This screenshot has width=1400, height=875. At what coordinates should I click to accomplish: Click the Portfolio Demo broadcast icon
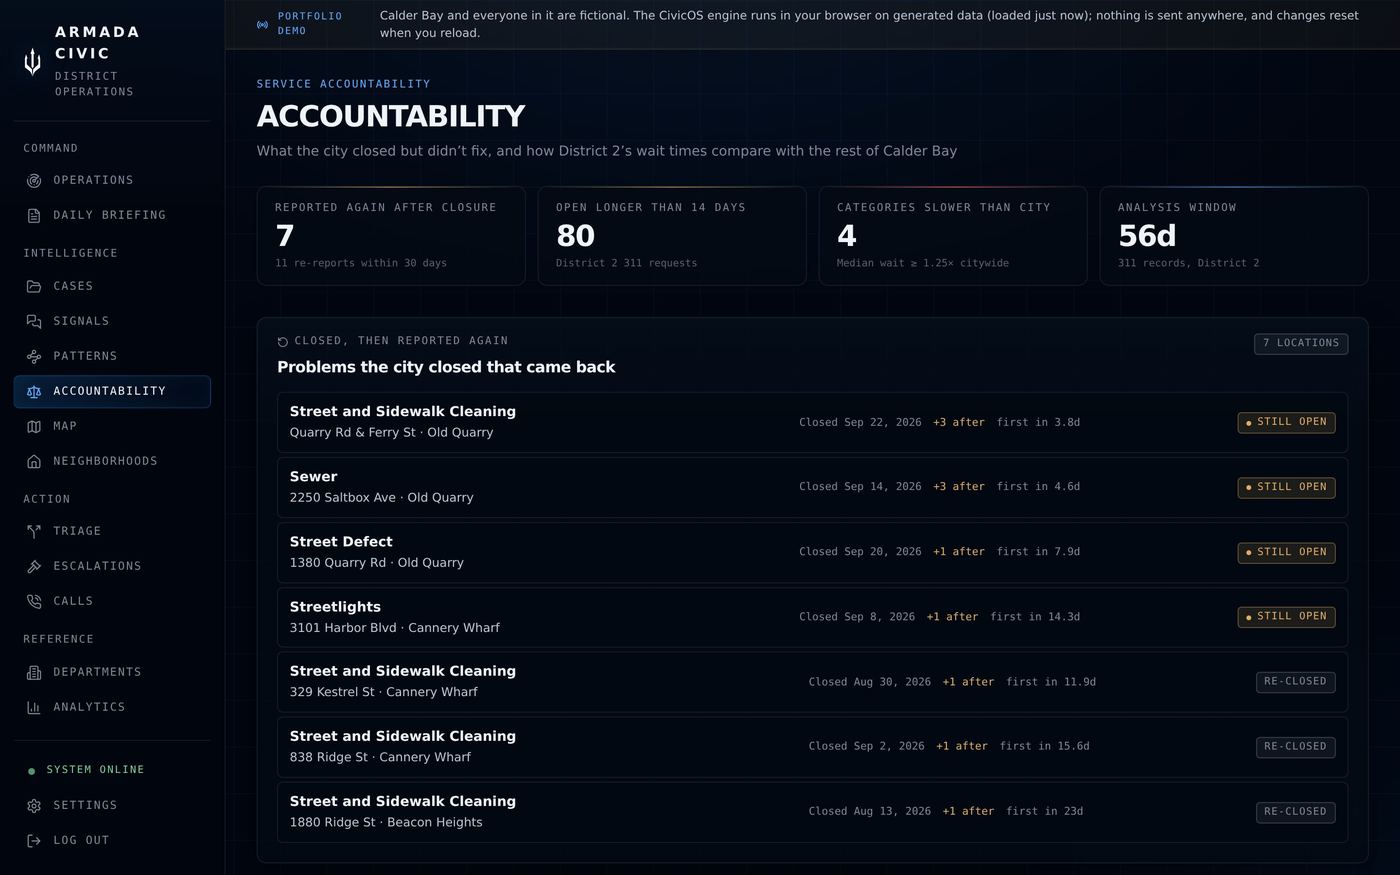pos(263,25)
